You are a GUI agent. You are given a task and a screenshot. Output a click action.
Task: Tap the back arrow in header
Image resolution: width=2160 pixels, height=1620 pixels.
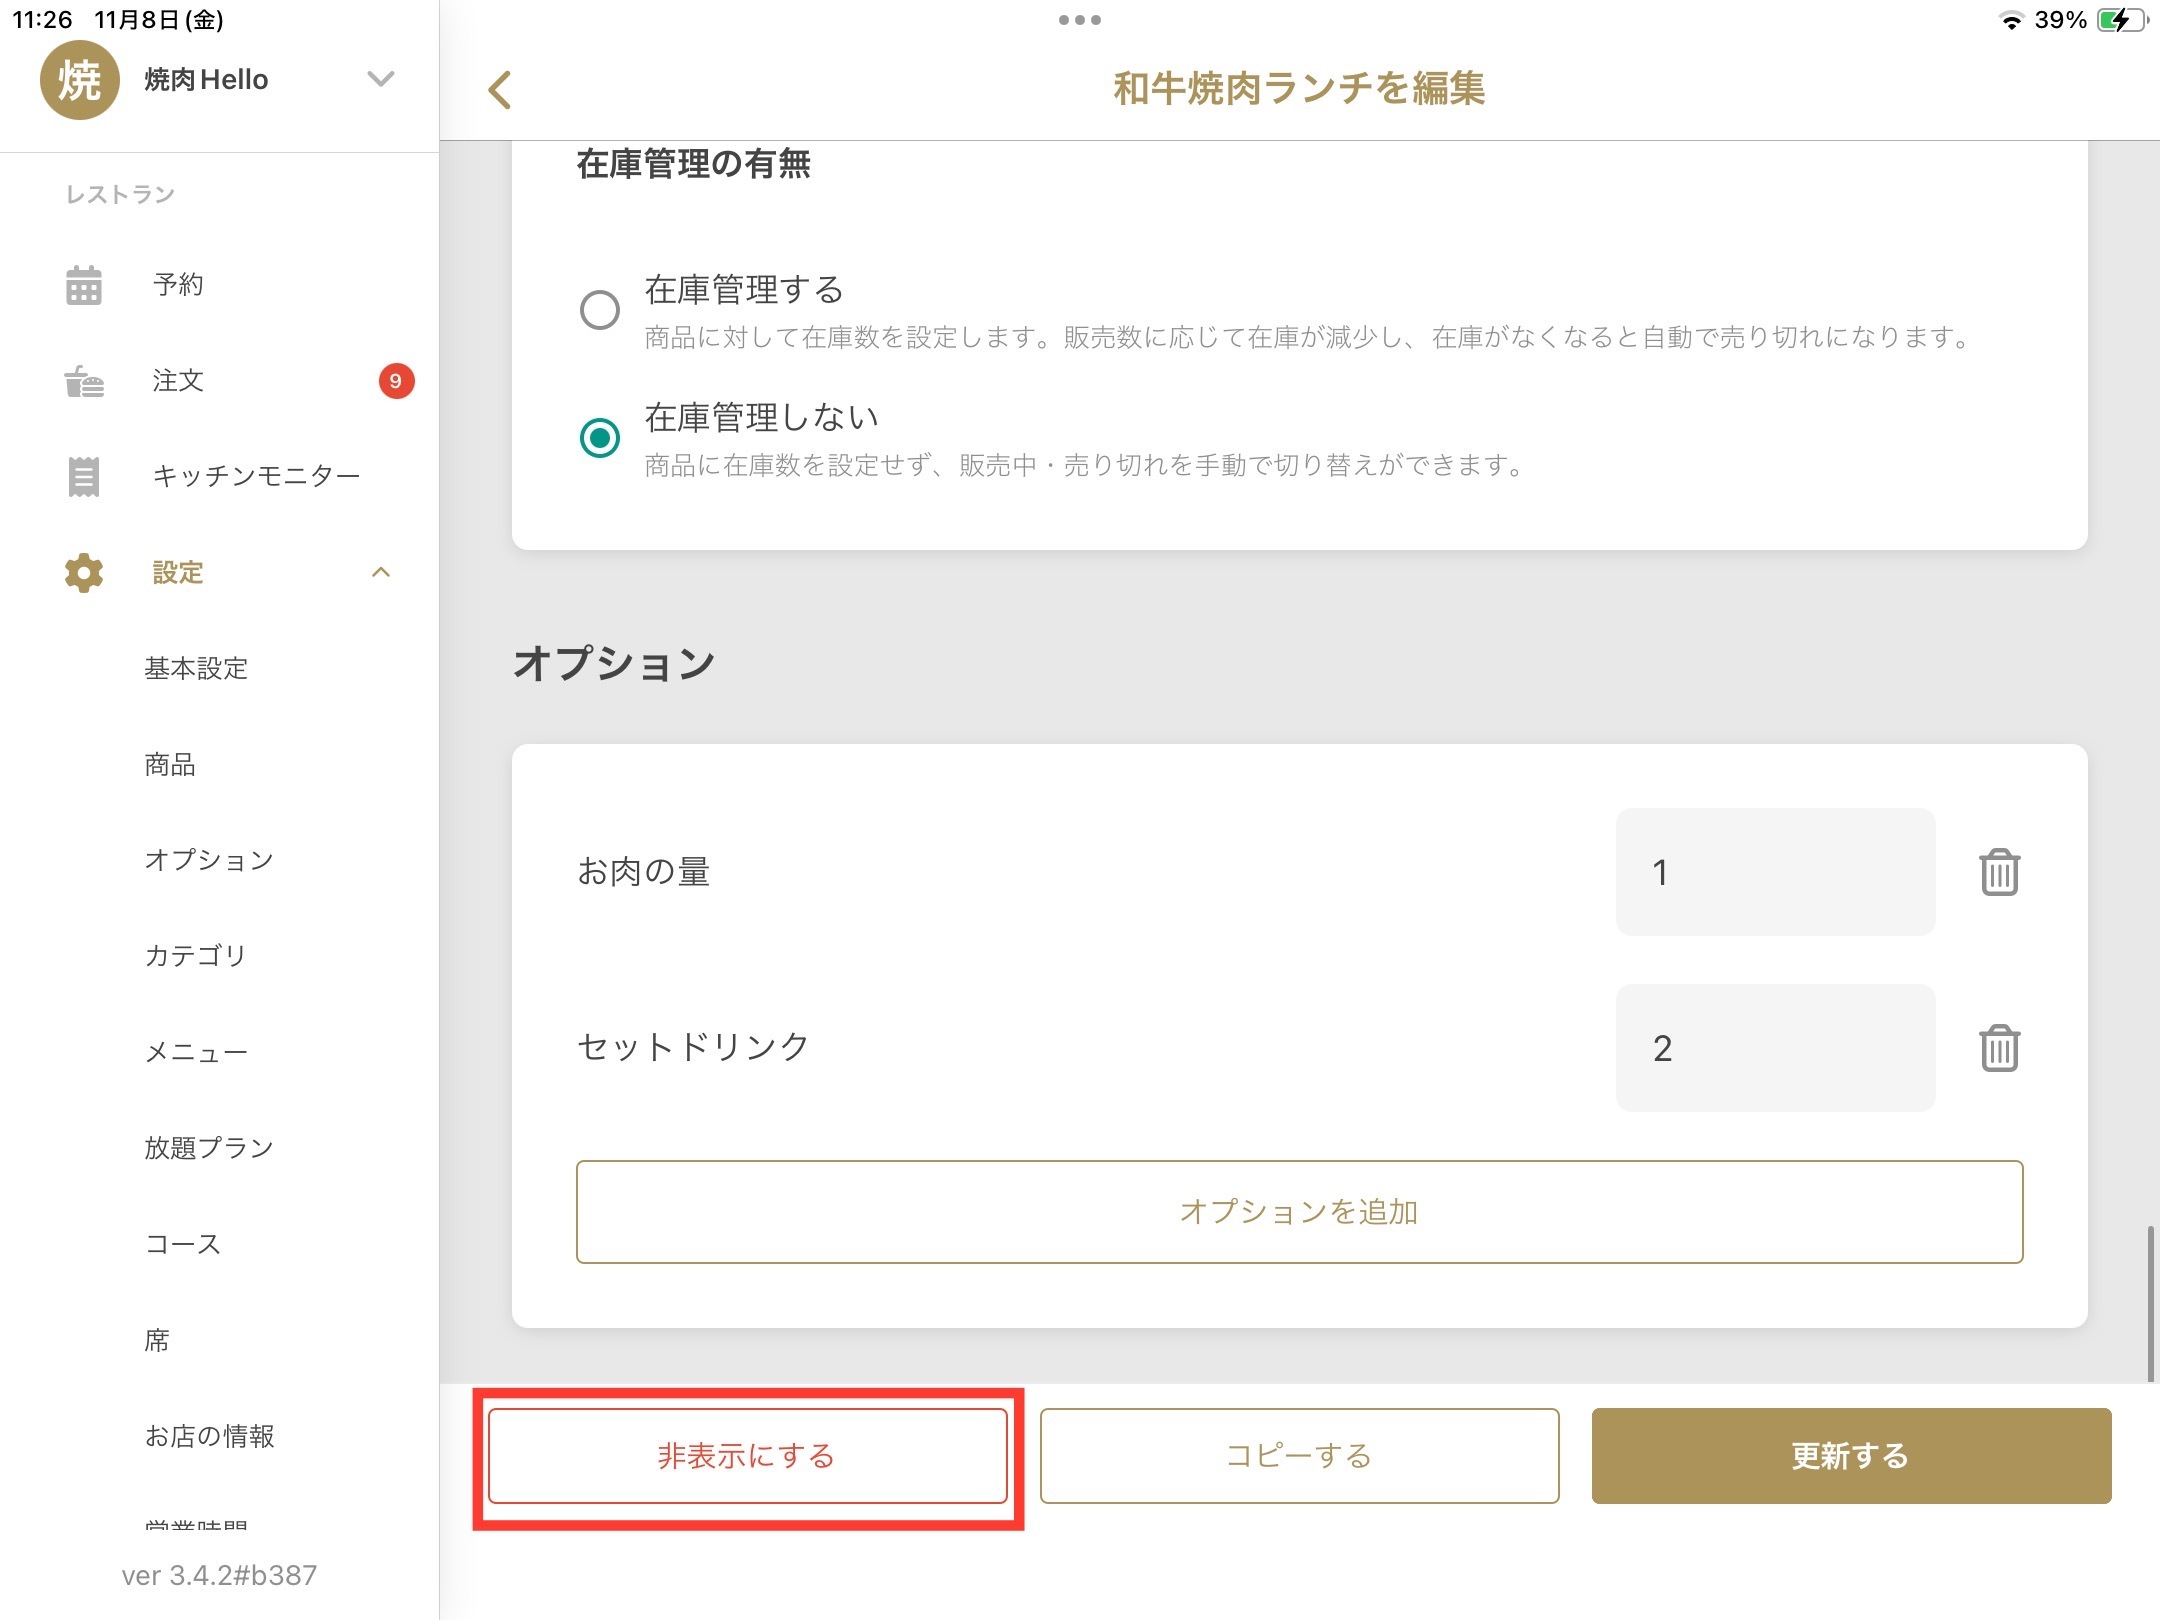coord(500,89)
